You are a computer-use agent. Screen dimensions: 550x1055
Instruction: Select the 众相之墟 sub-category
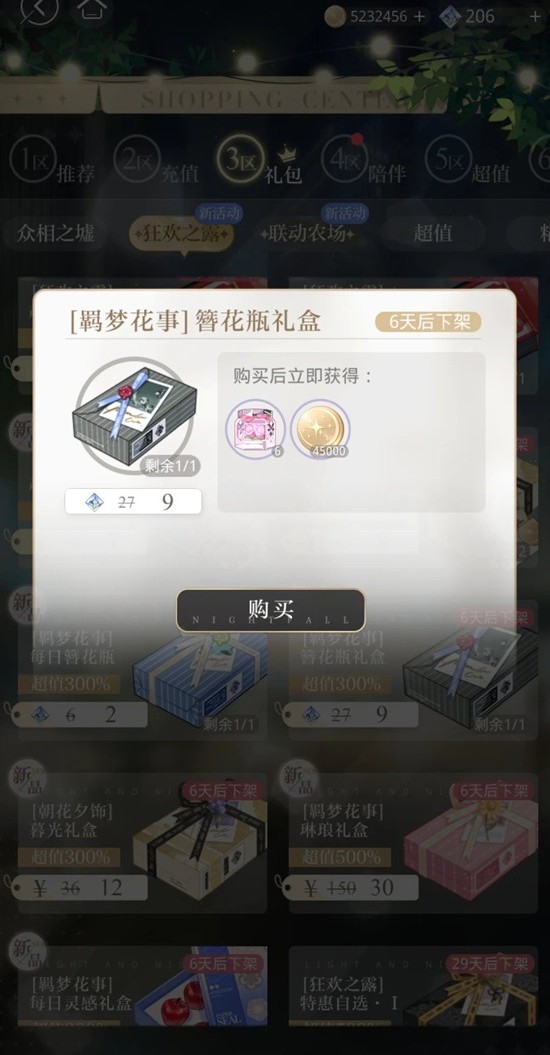coord(57,233)
